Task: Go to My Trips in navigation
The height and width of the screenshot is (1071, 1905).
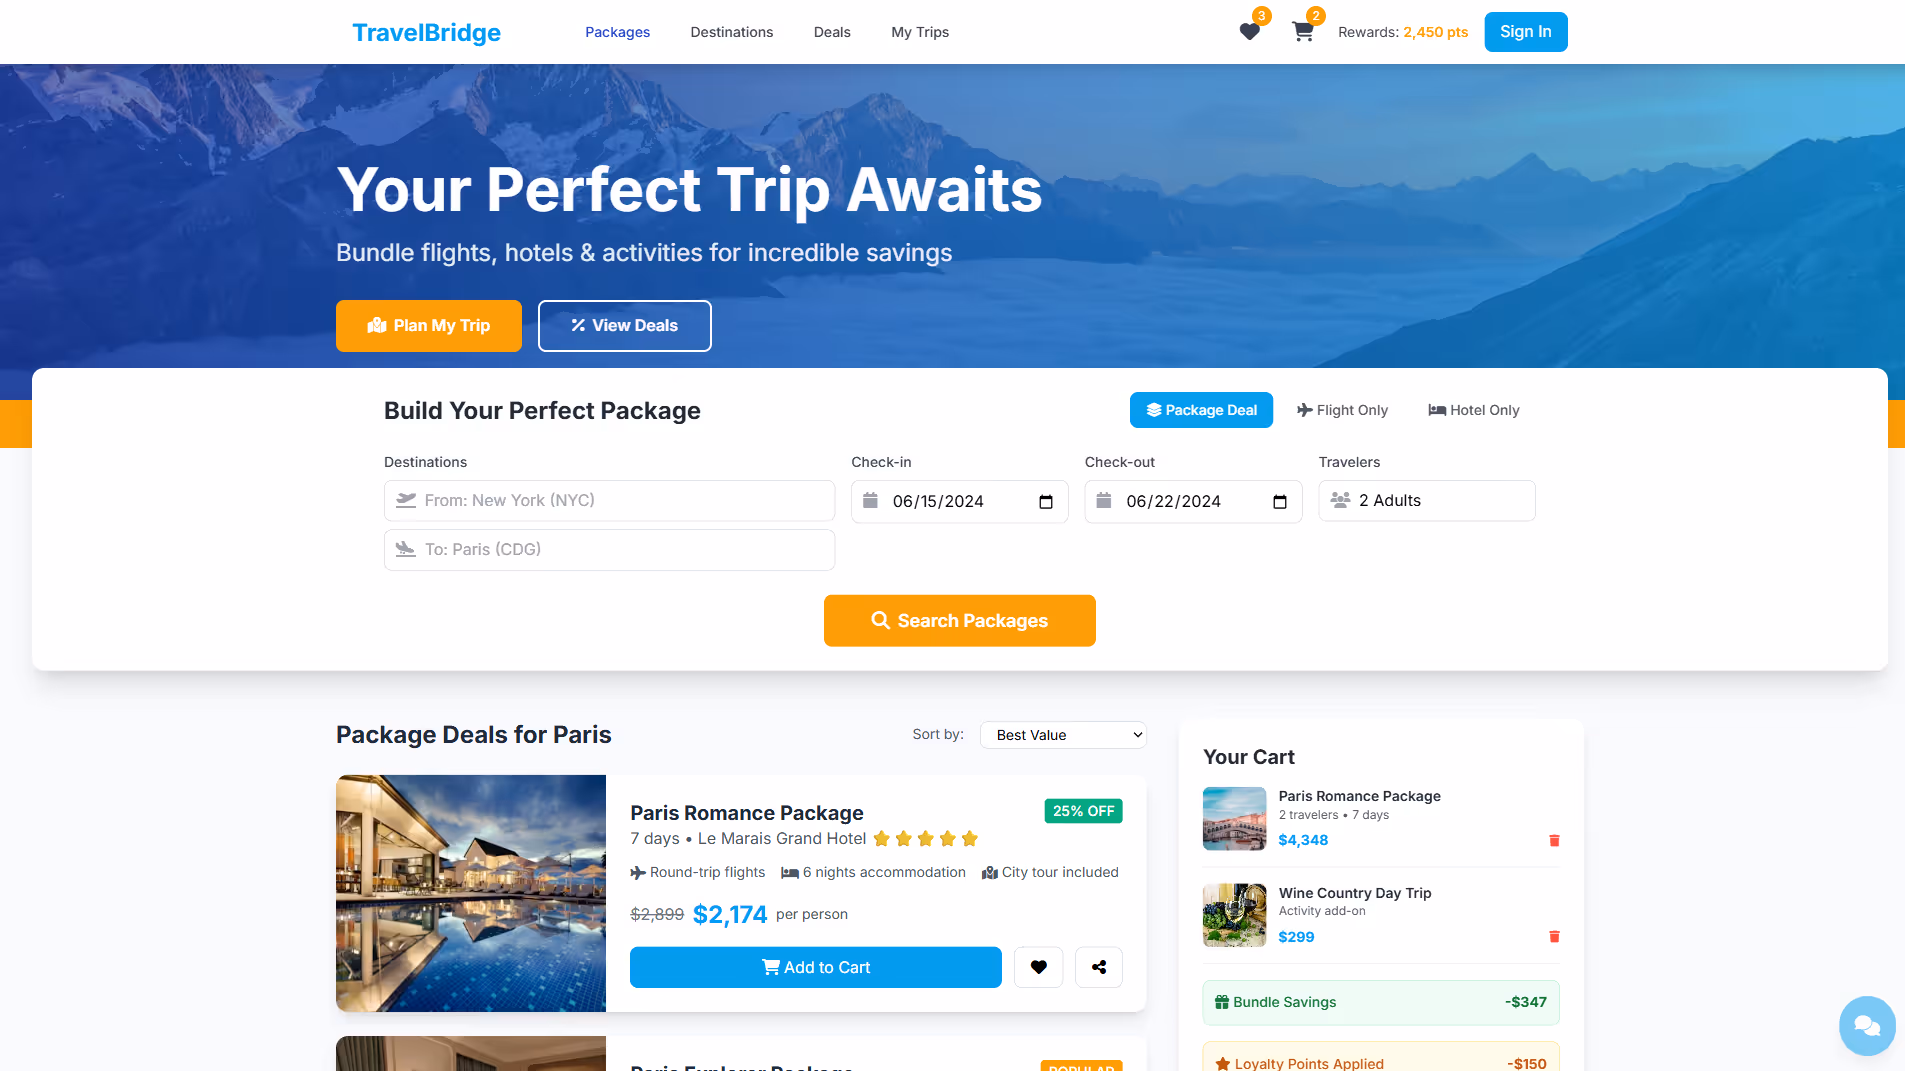Action: (x=920, y=32)
